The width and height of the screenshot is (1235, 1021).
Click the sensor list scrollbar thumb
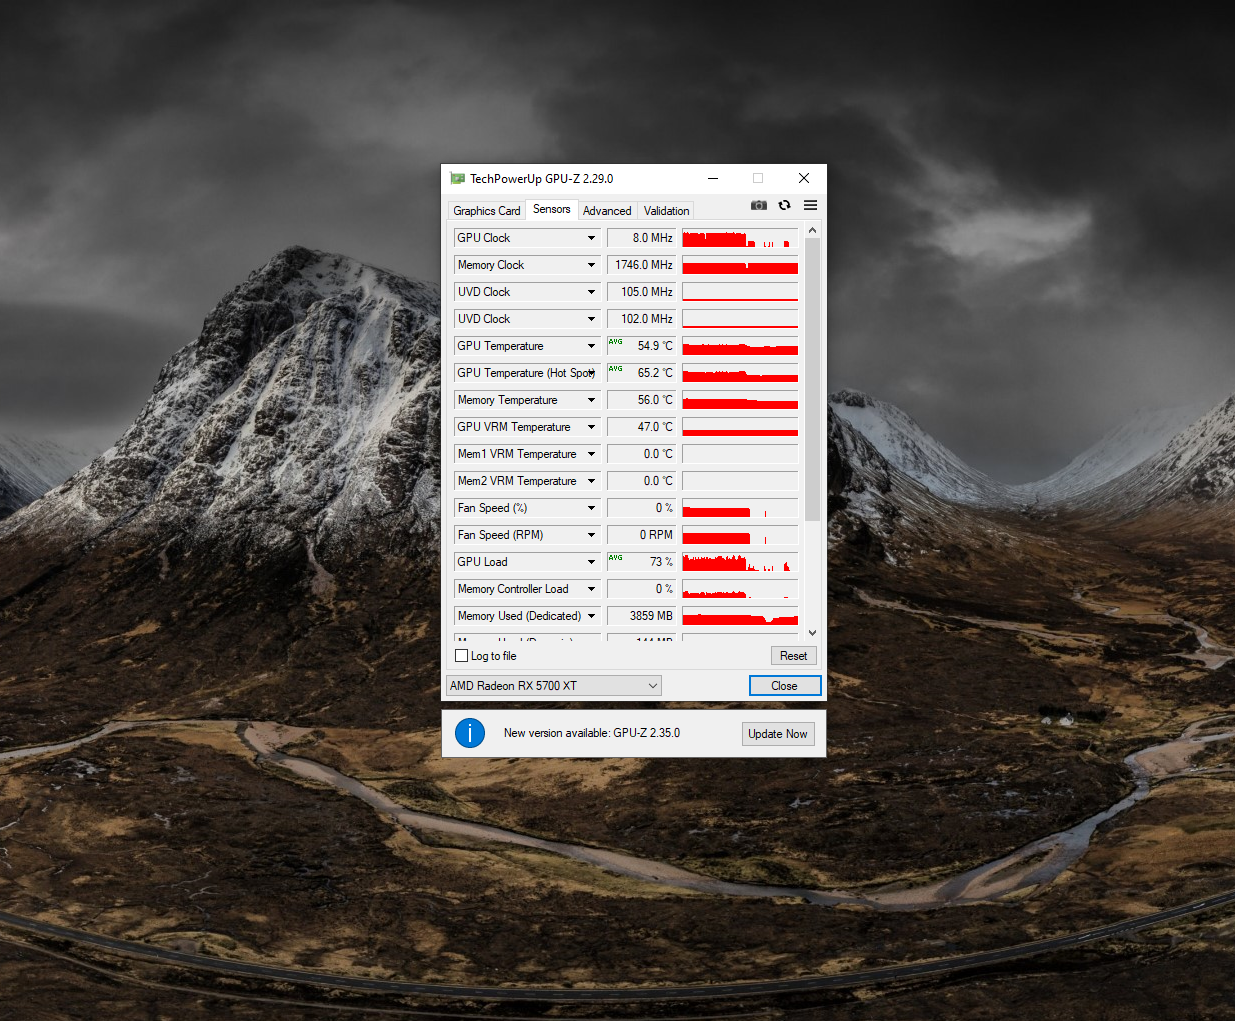812,380
